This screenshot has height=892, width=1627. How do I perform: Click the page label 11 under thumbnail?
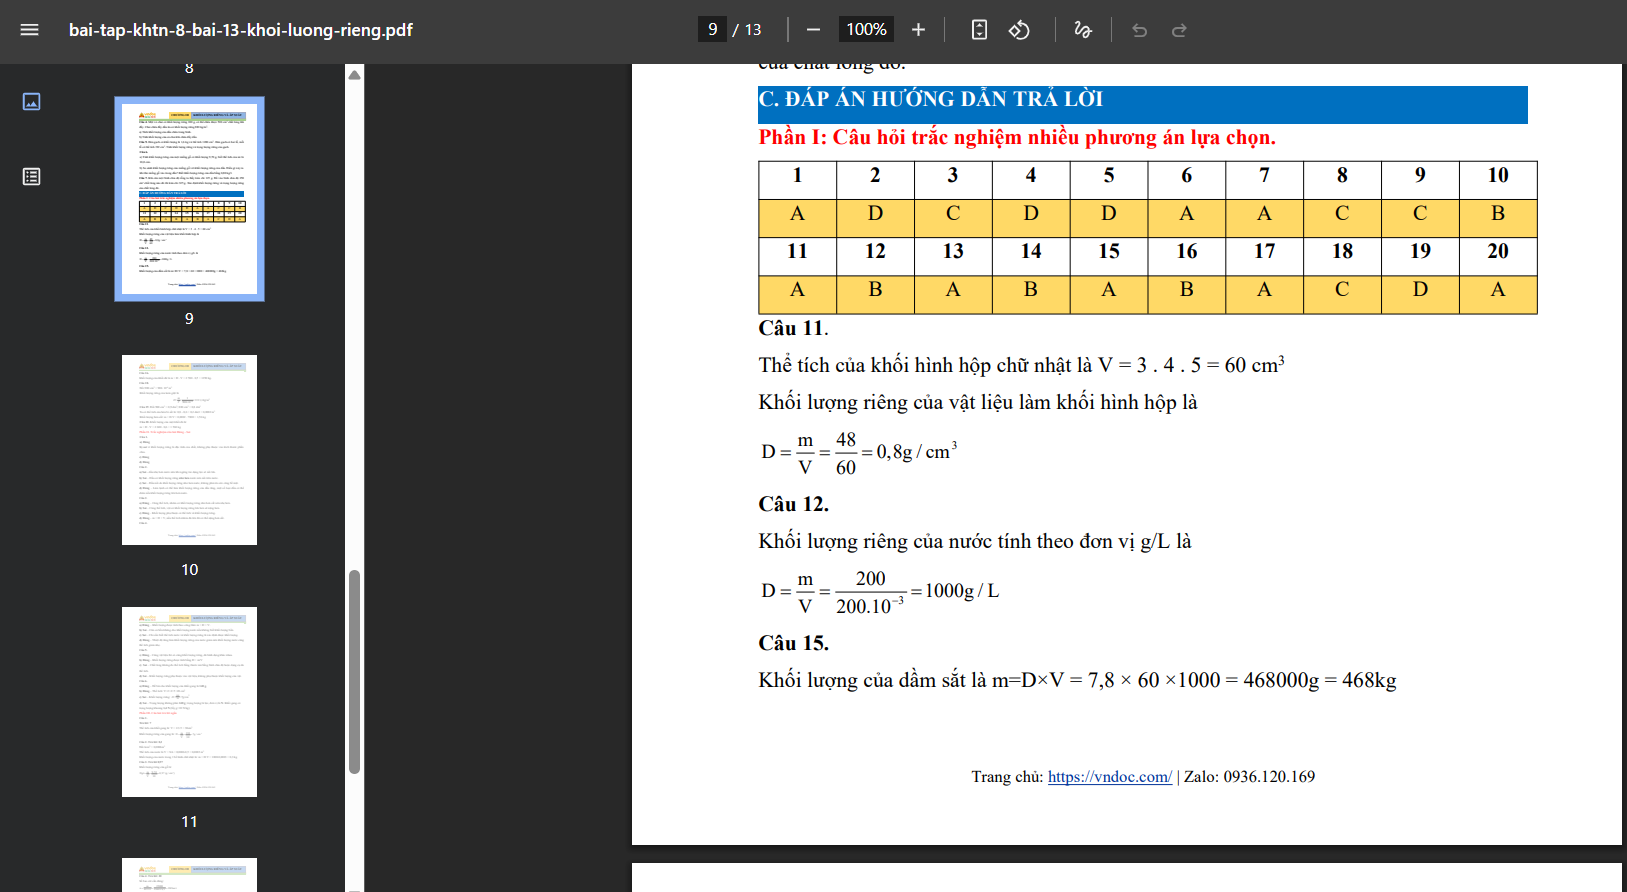click(189, 822)
